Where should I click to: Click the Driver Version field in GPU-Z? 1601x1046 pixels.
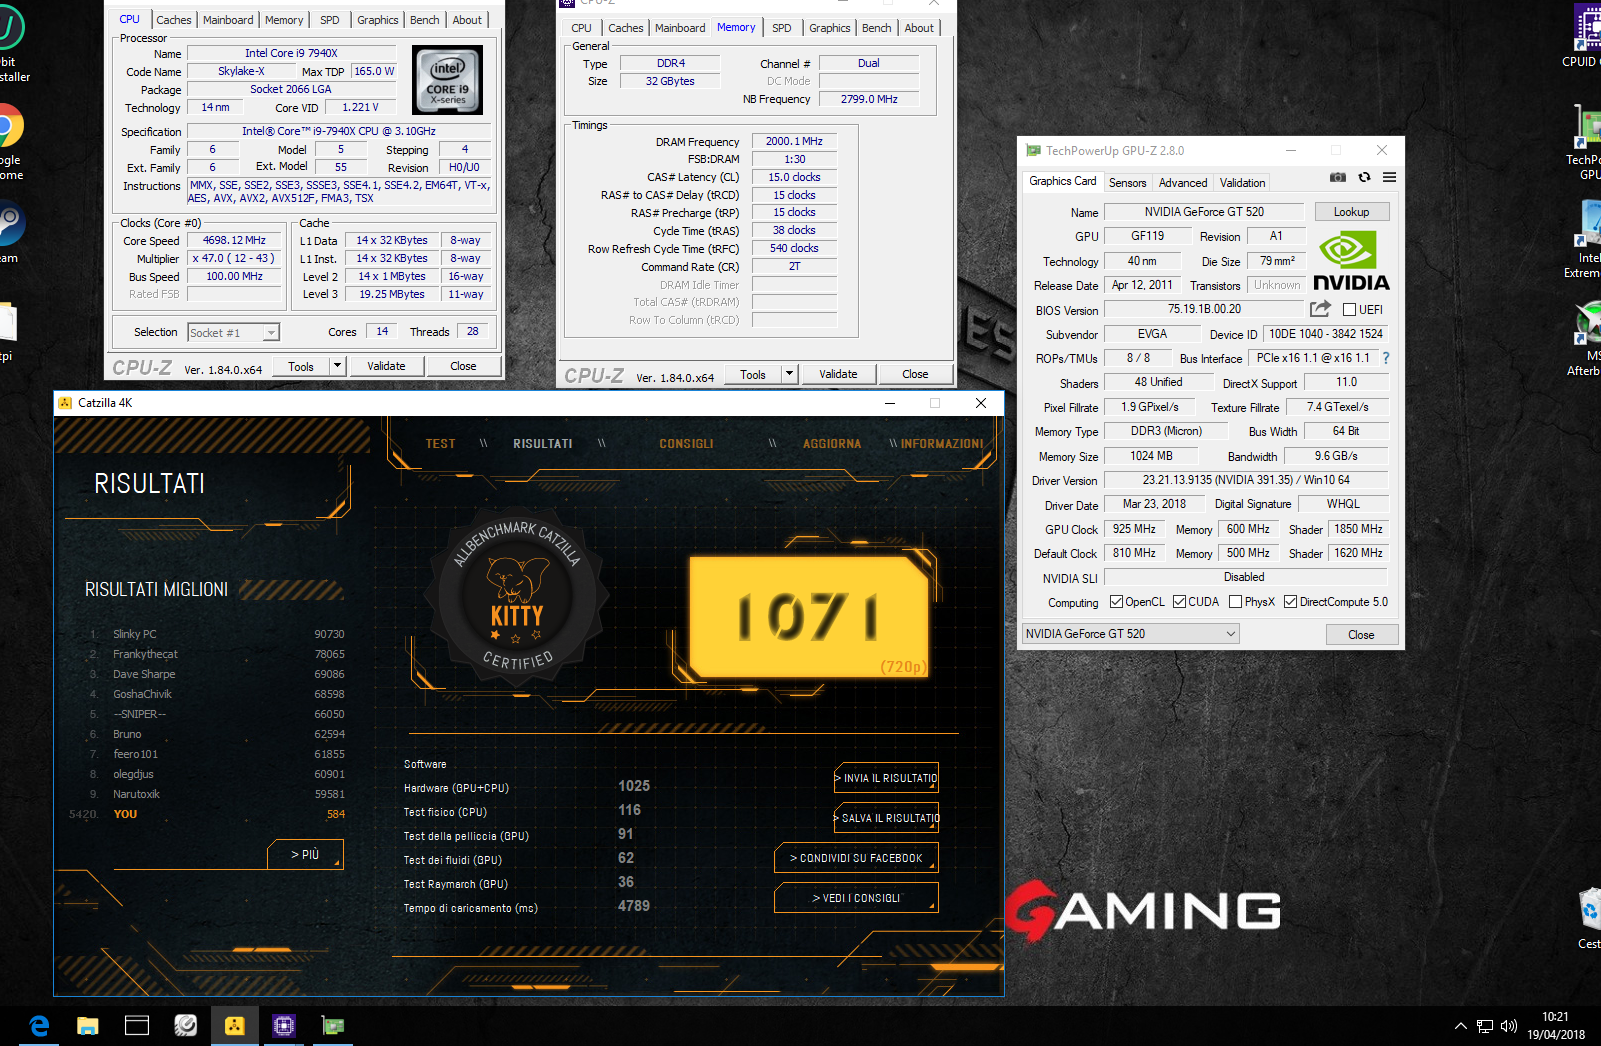[1246, 480]
